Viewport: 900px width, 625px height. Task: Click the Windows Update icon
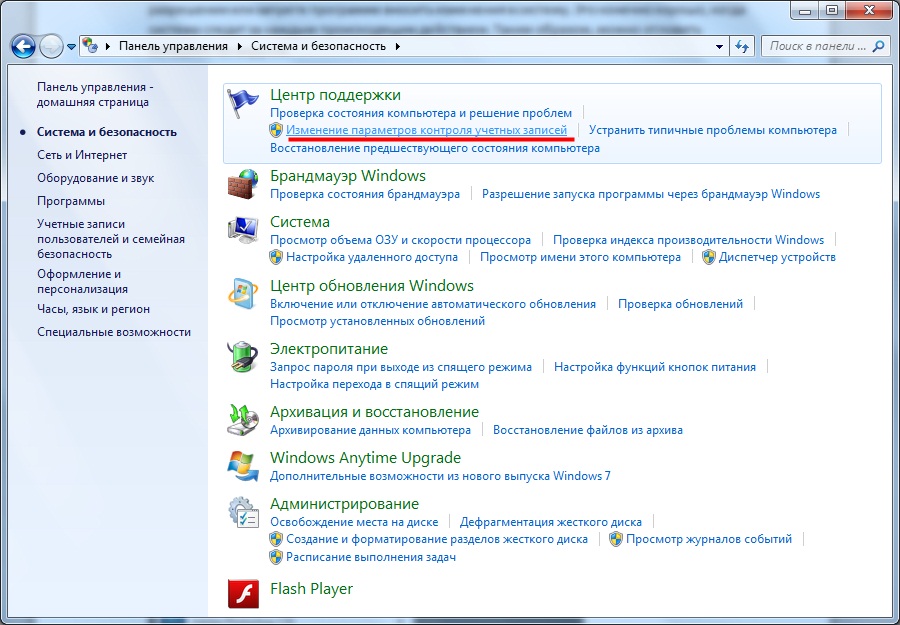click(243, 294)
